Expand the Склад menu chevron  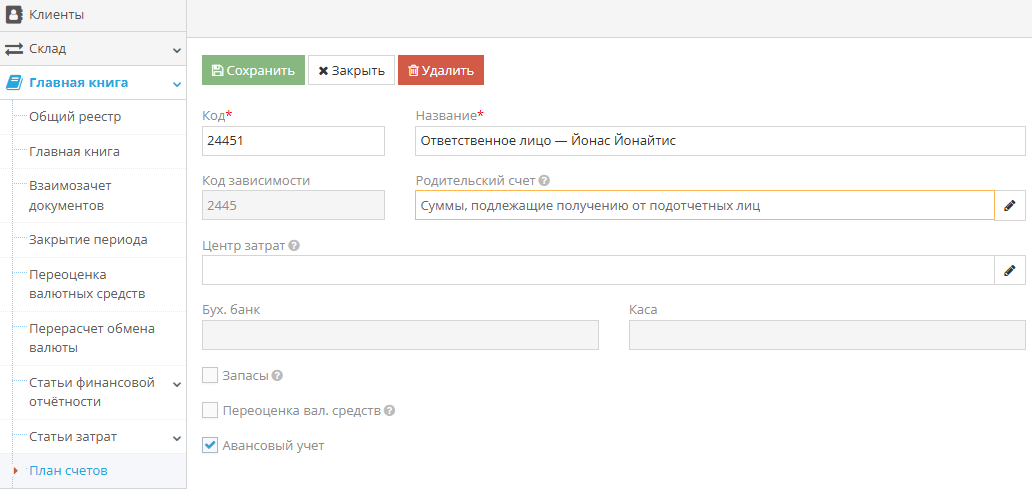click(176, 49)
